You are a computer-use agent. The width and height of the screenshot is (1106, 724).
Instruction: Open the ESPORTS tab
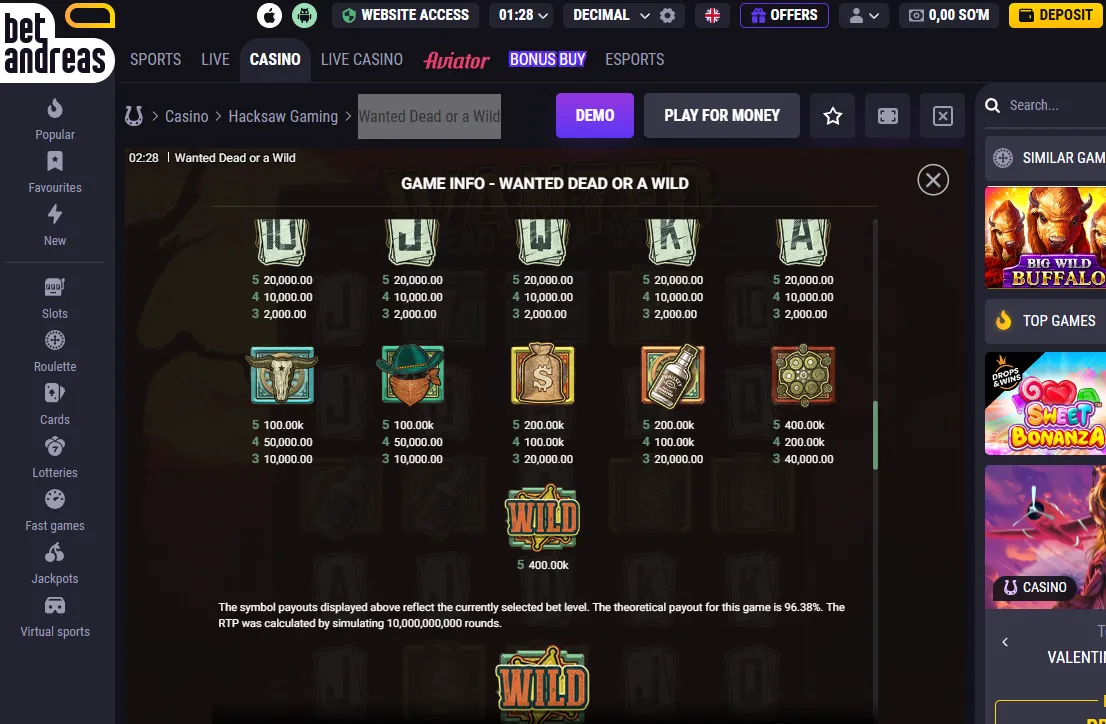pyautogui.click(x=635, y=59)
